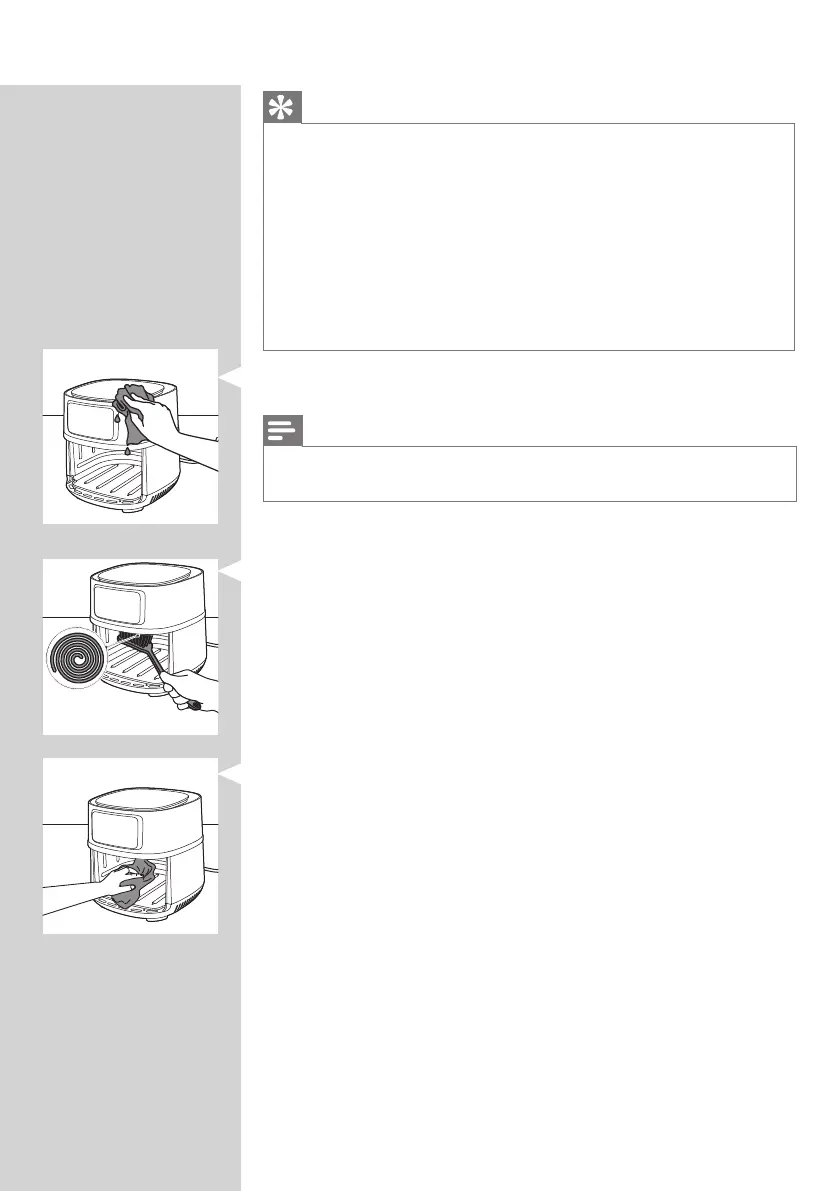Click inside the note box
The image size is (839, 1191).
point(529,474)
